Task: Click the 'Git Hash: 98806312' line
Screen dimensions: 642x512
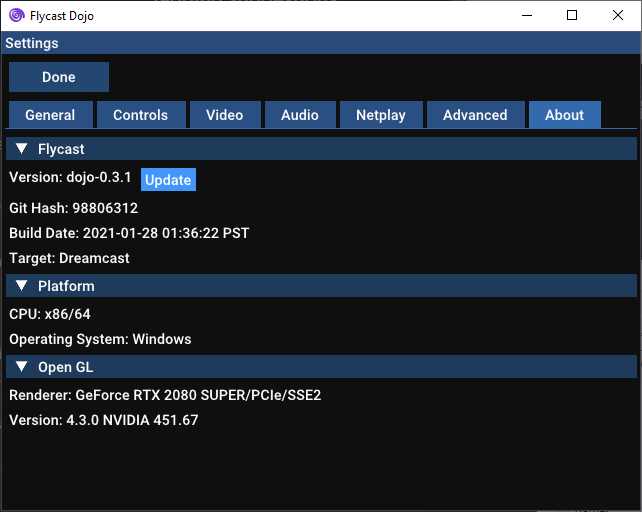Action: point(74,208)
